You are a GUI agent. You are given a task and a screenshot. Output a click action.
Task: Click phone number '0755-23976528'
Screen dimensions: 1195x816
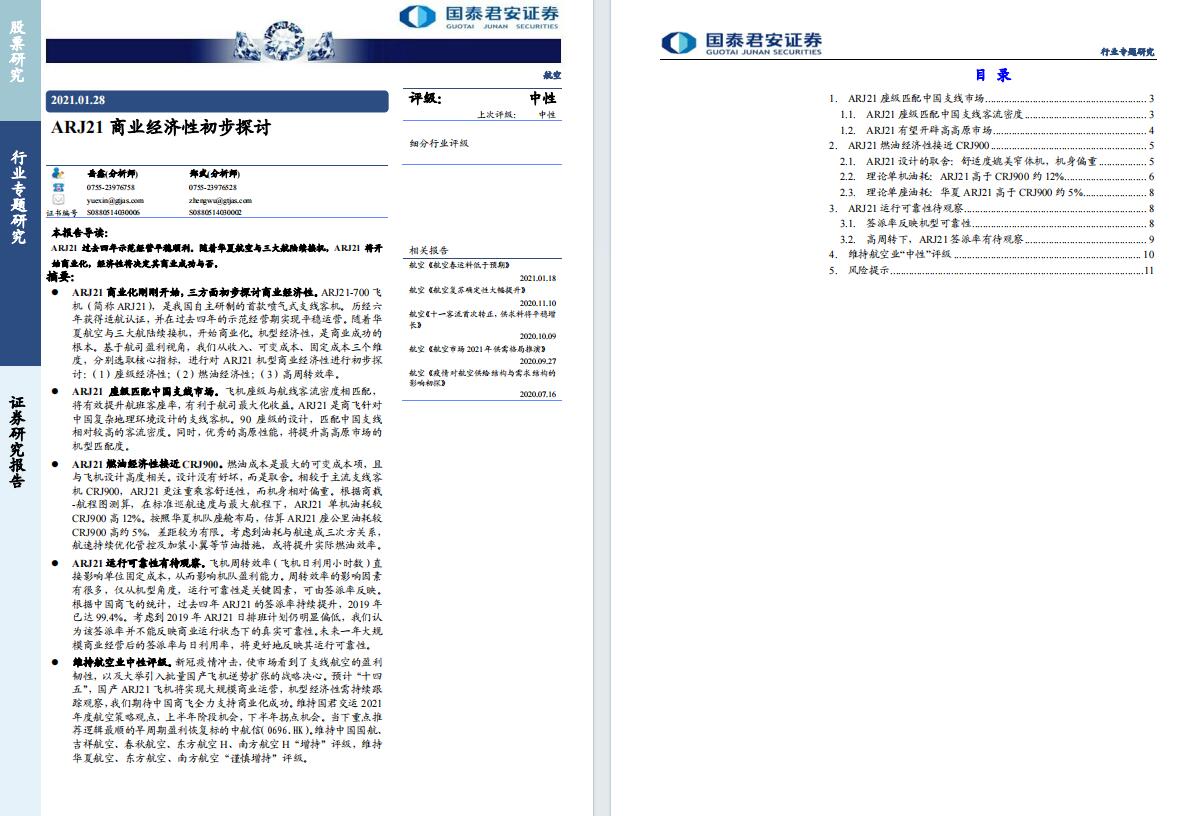coord(213,187)
